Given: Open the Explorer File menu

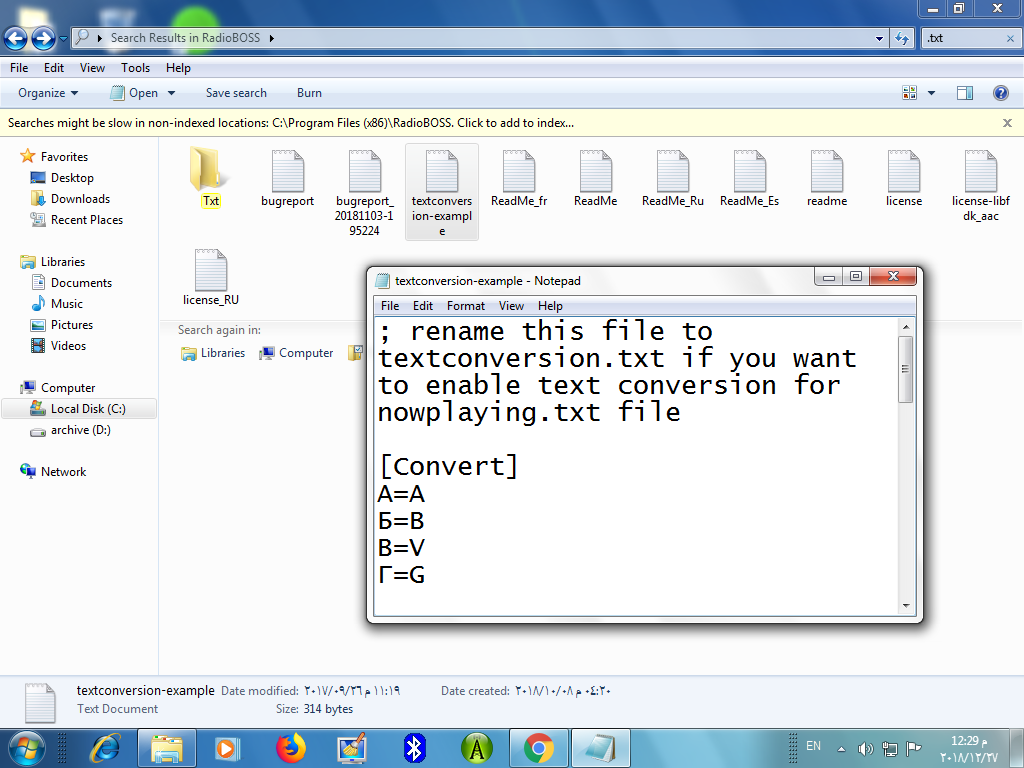Looking at the screenshot, I should tap(19, 68).
